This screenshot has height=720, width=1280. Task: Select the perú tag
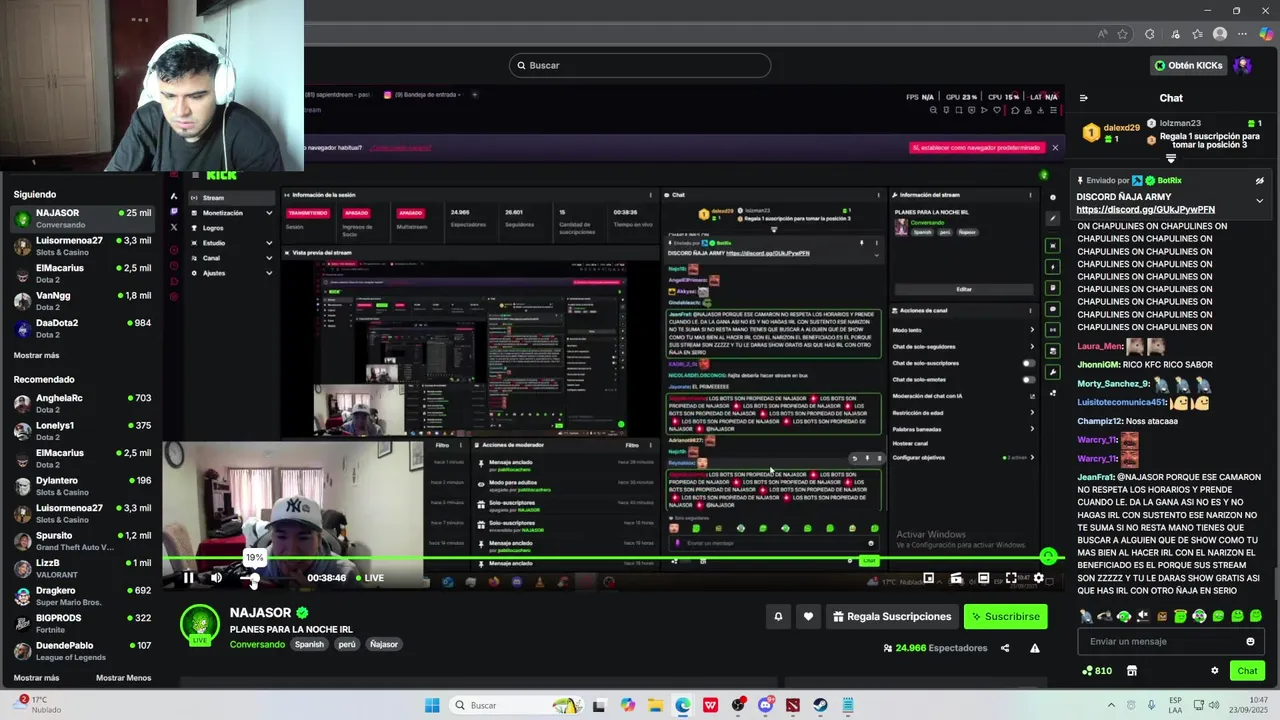[x=347, y=644]
